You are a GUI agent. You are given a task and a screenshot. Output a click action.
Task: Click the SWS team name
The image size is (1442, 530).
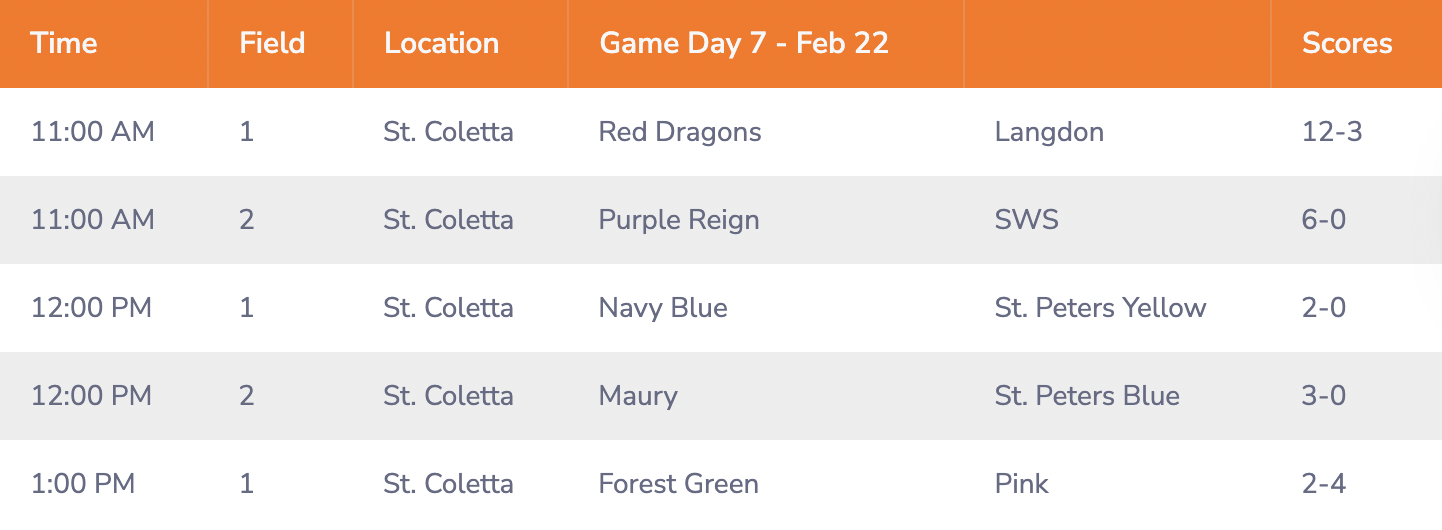tap(1026, 220)
